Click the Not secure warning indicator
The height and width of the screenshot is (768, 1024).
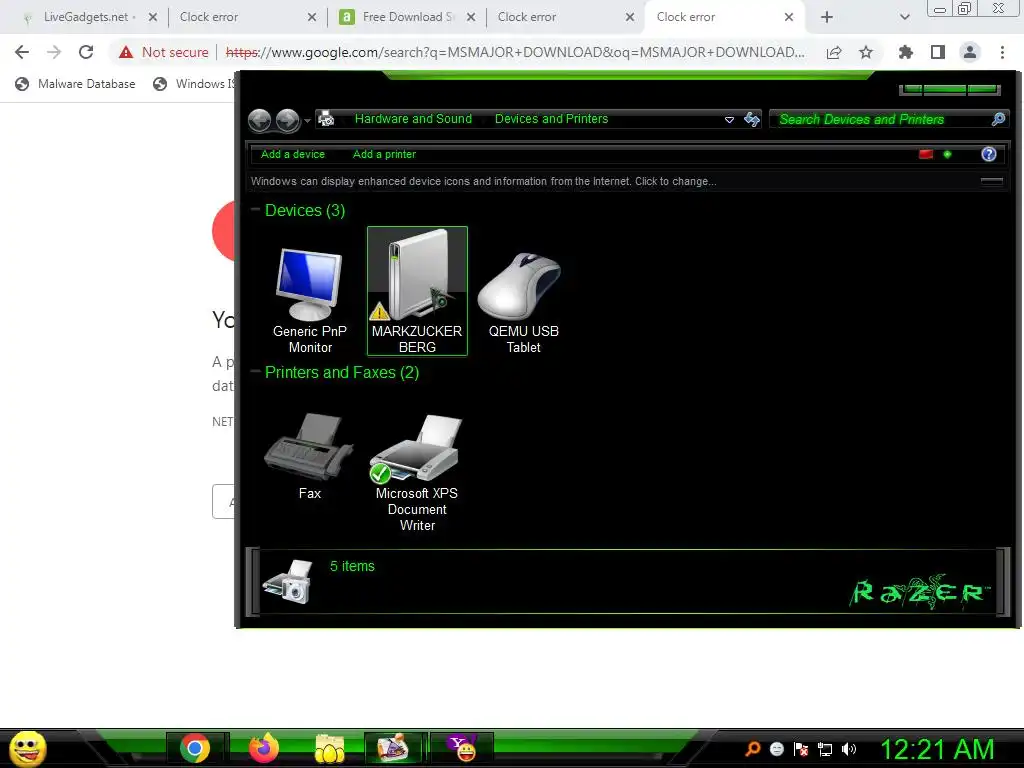(163, 52)
